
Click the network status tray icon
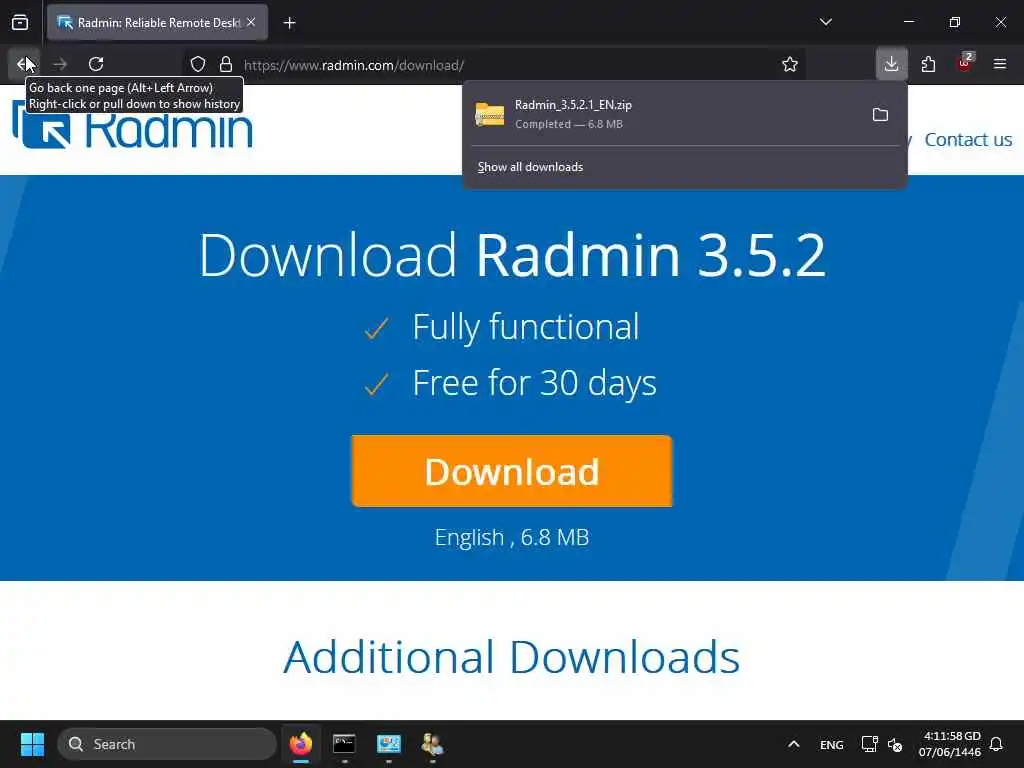[x=869, y=744]
